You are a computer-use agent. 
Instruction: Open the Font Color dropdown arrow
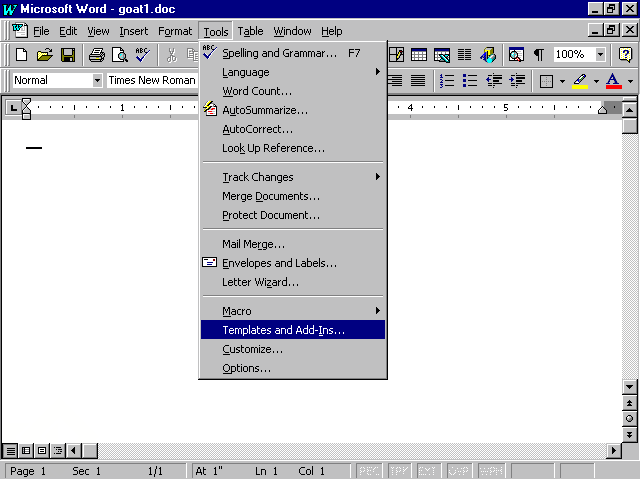(631, 81)
